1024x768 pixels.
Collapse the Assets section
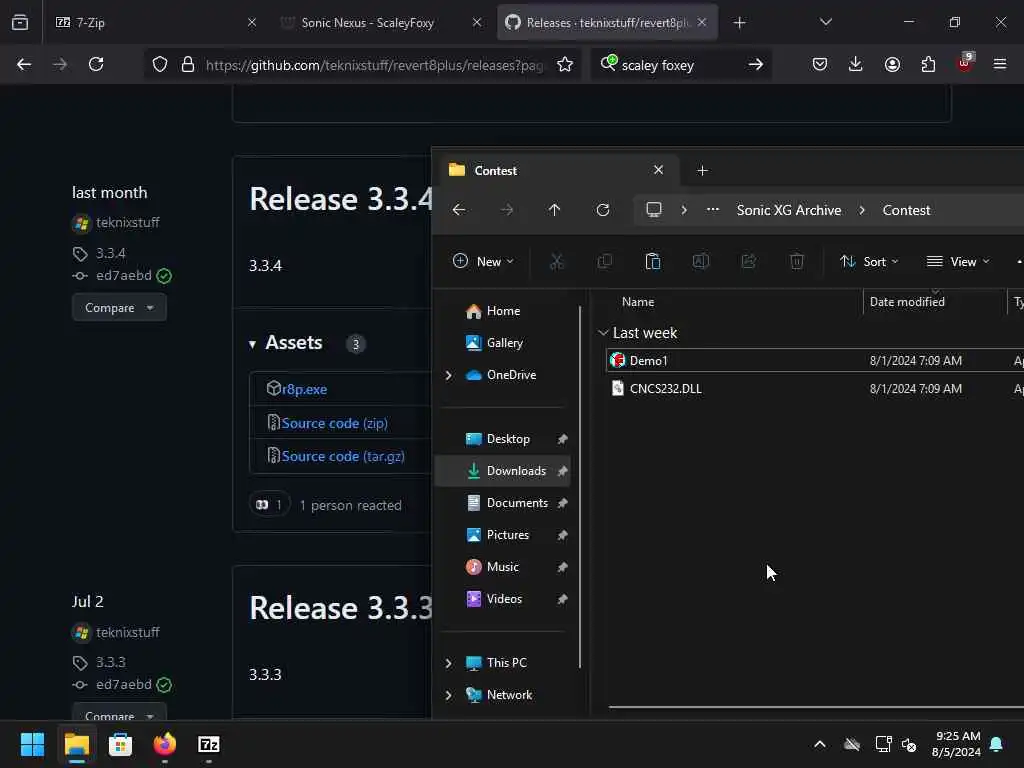tap(252, 344)
